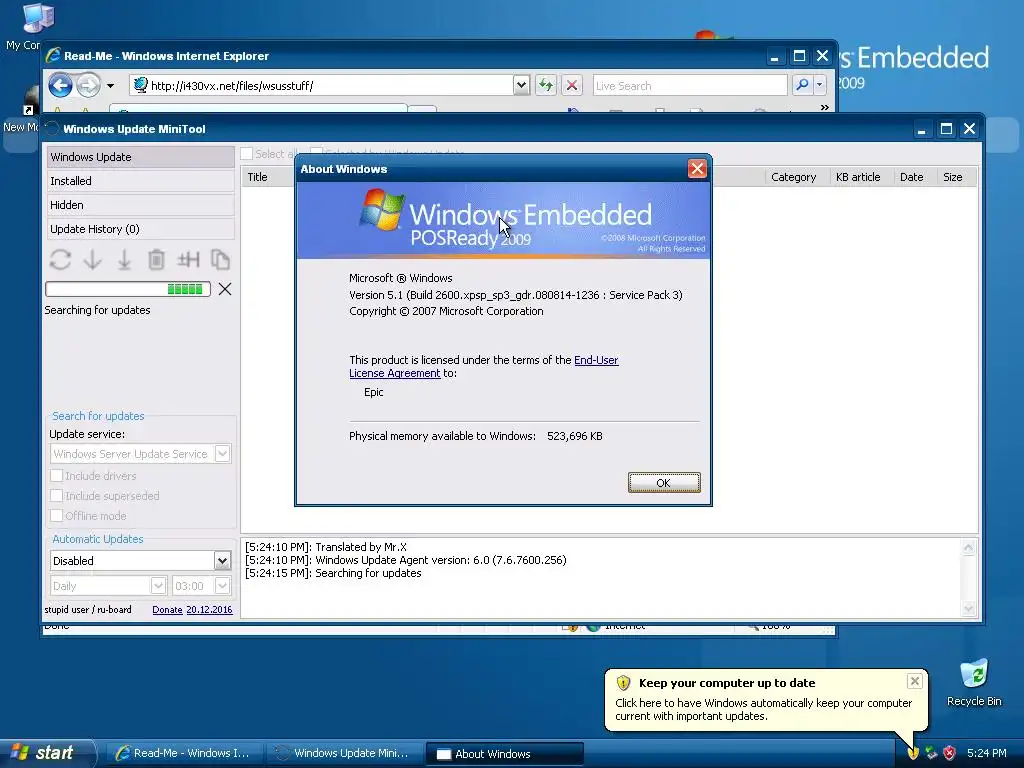Toggle the Include superseded checkbox
1024x768 pixels.
pos(57,496)
